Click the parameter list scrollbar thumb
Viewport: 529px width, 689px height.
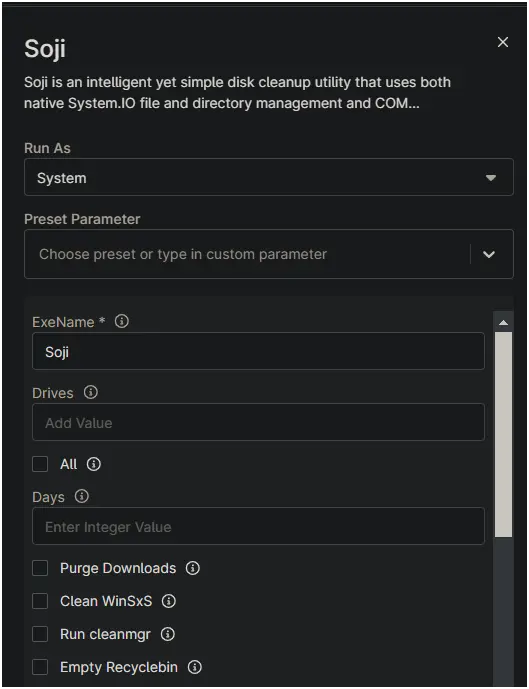coord(504,434)
